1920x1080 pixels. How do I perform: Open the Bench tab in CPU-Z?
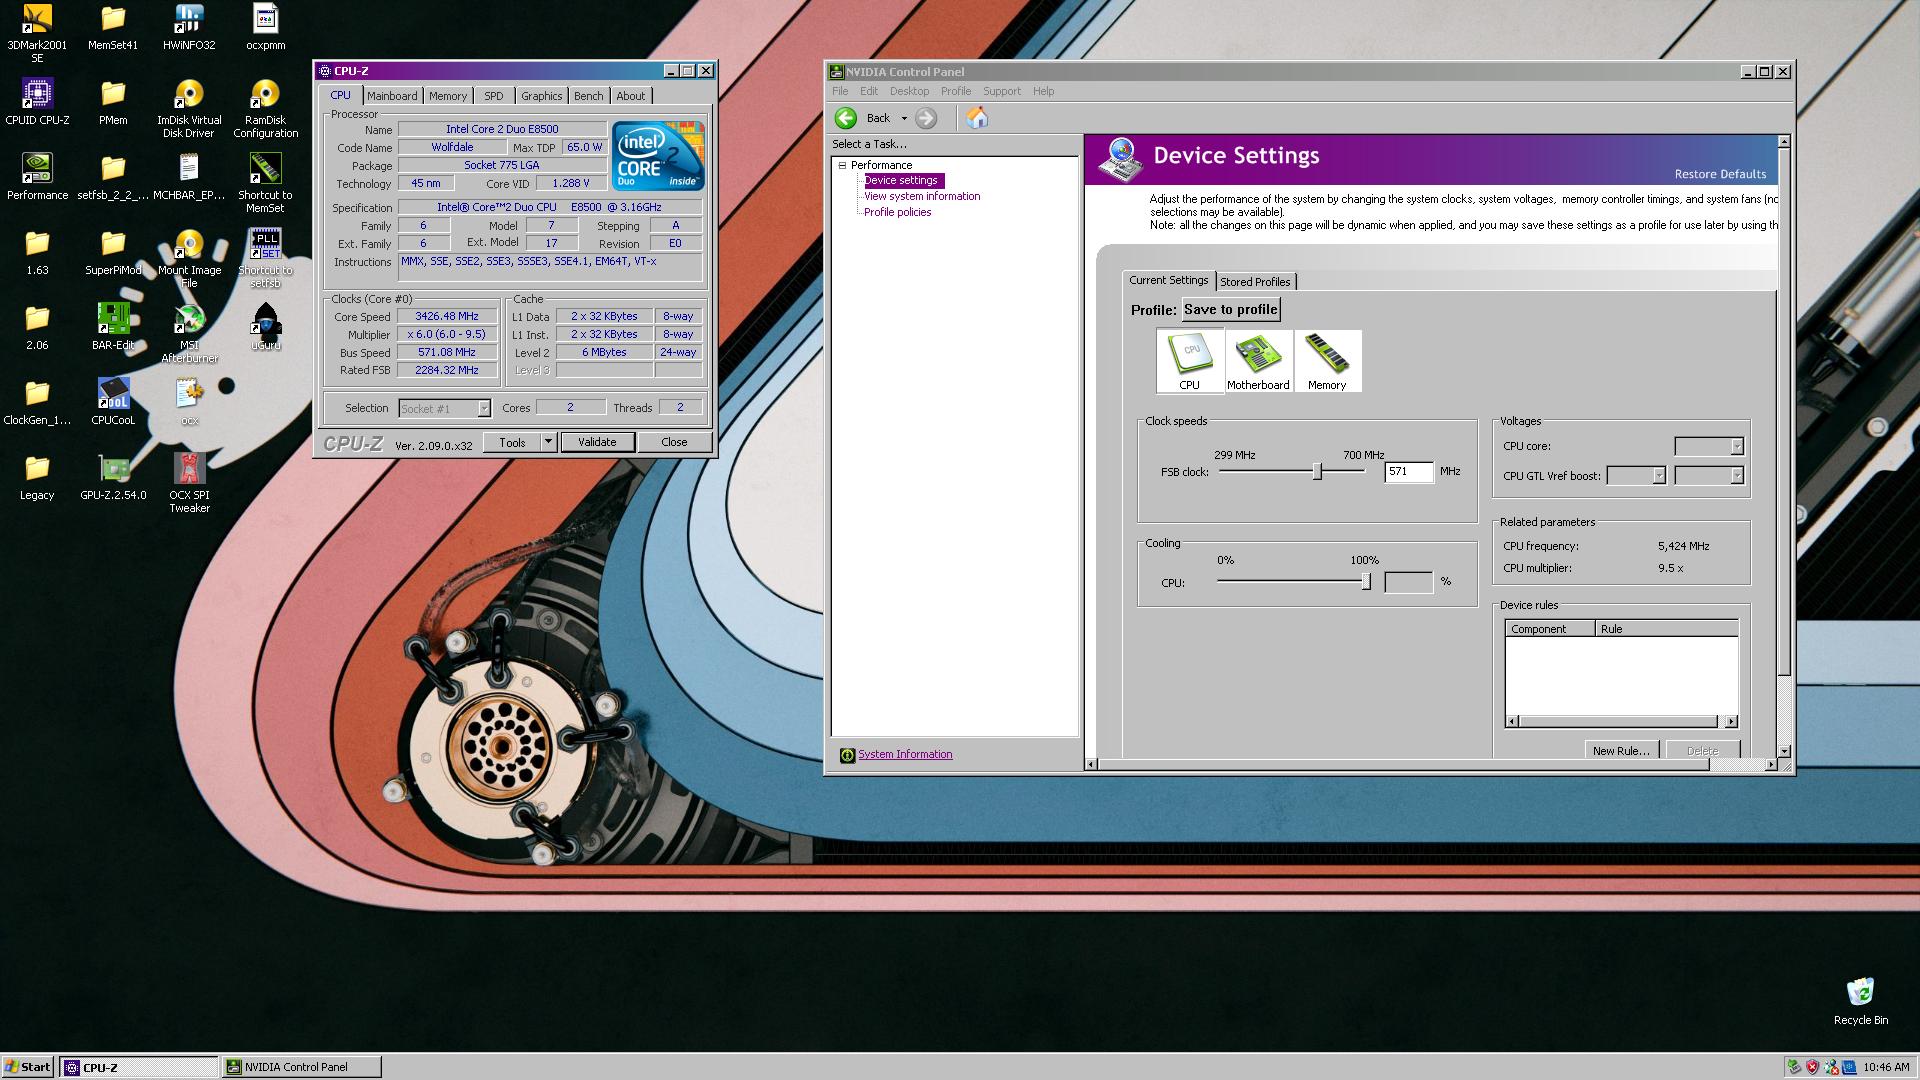pyautogui.click(x=588, y=96)
